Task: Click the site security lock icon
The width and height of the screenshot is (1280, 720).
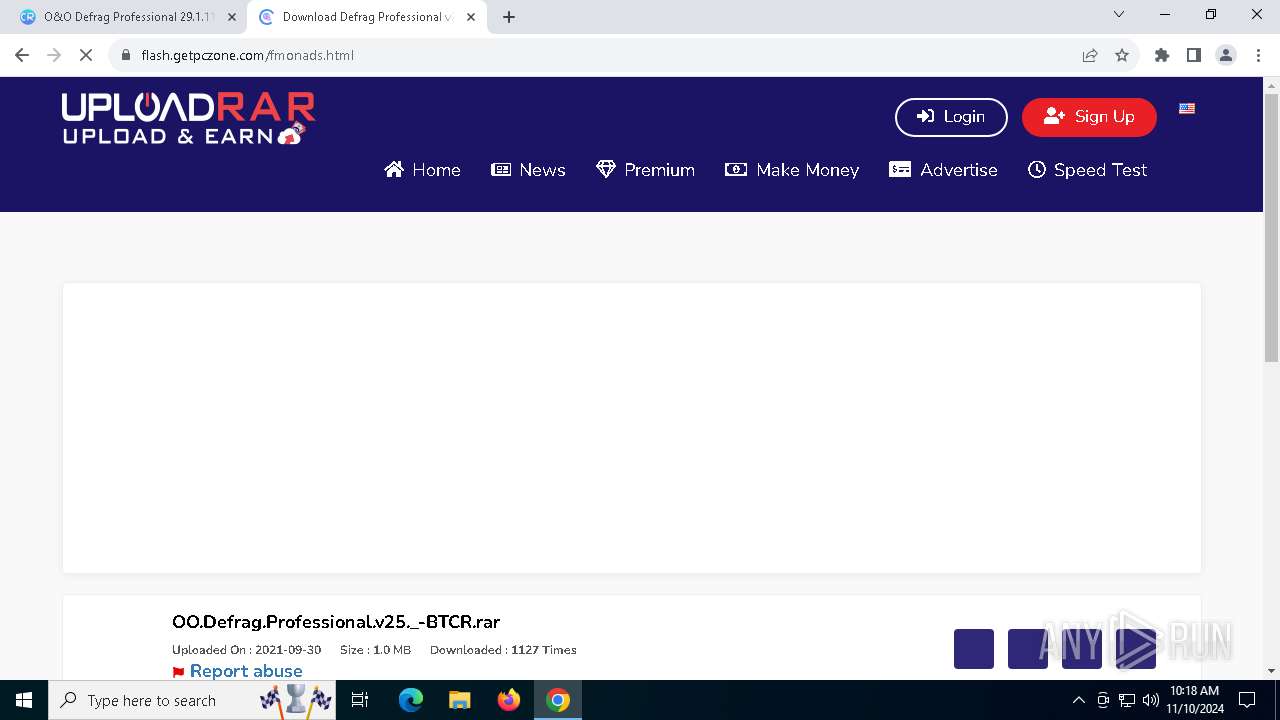Action: (126, 55)
